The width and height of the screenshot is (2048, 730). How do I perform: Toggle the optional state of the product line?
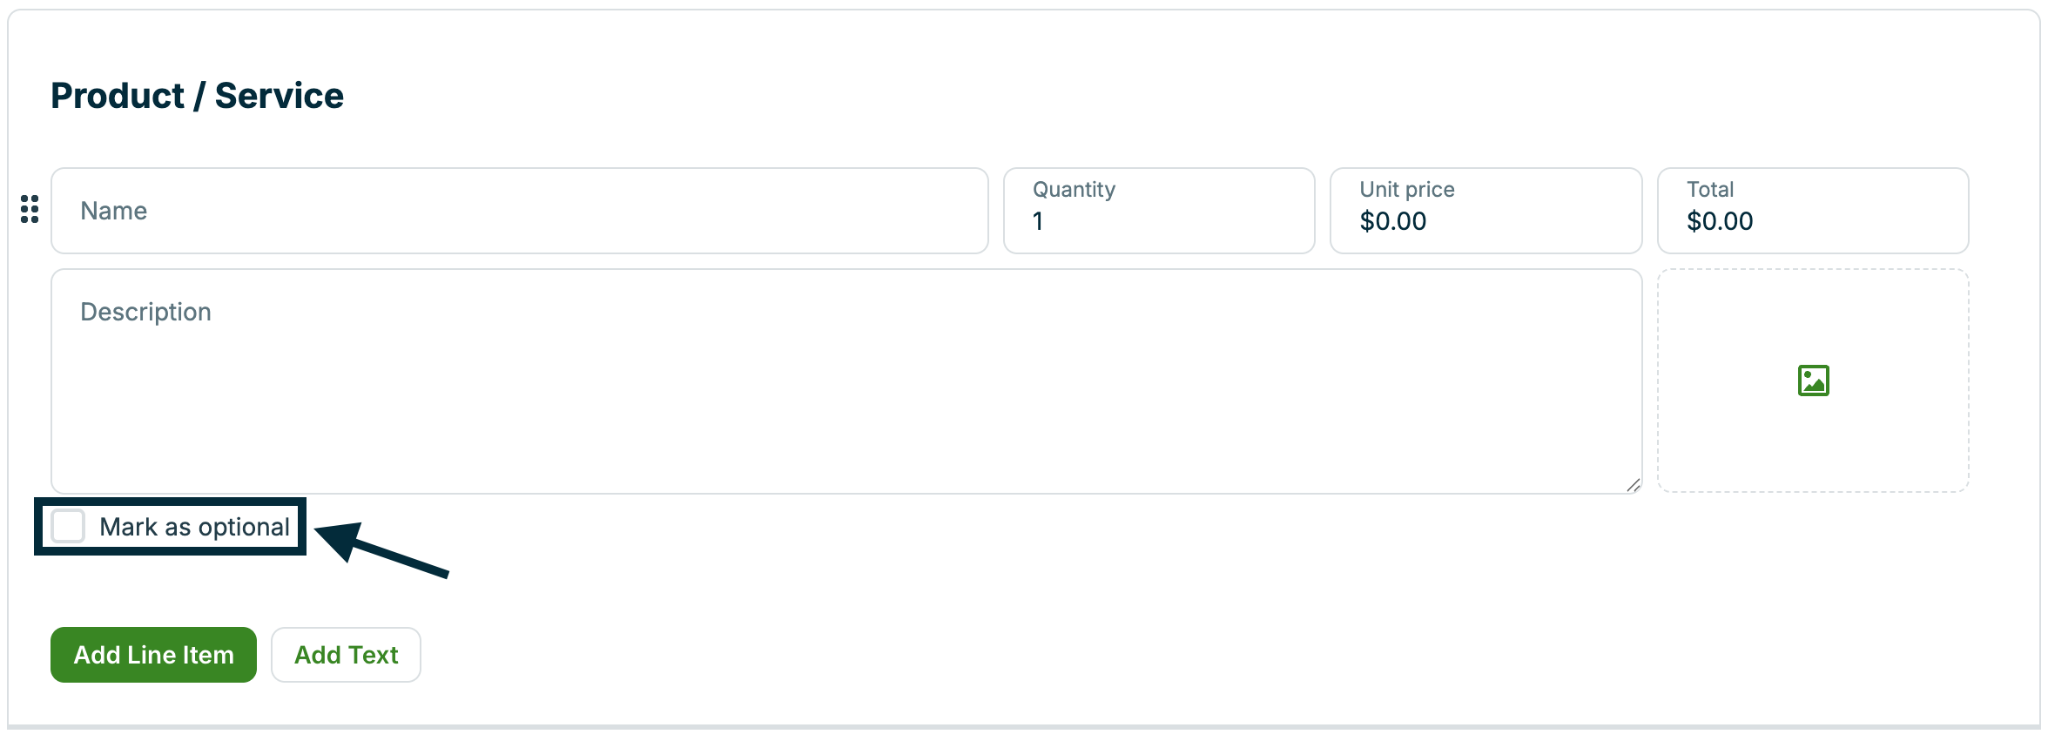pyautogui.click(x=68, y=526)
